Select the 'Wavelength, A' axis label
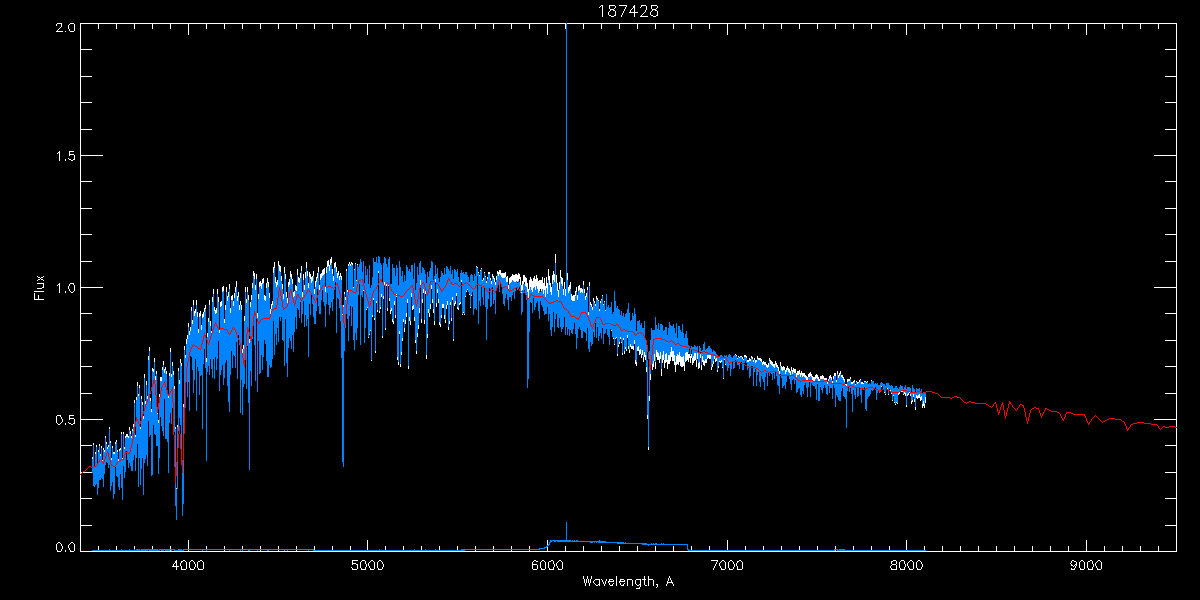This screenshot has height=600, width=1200. [627, 582]
